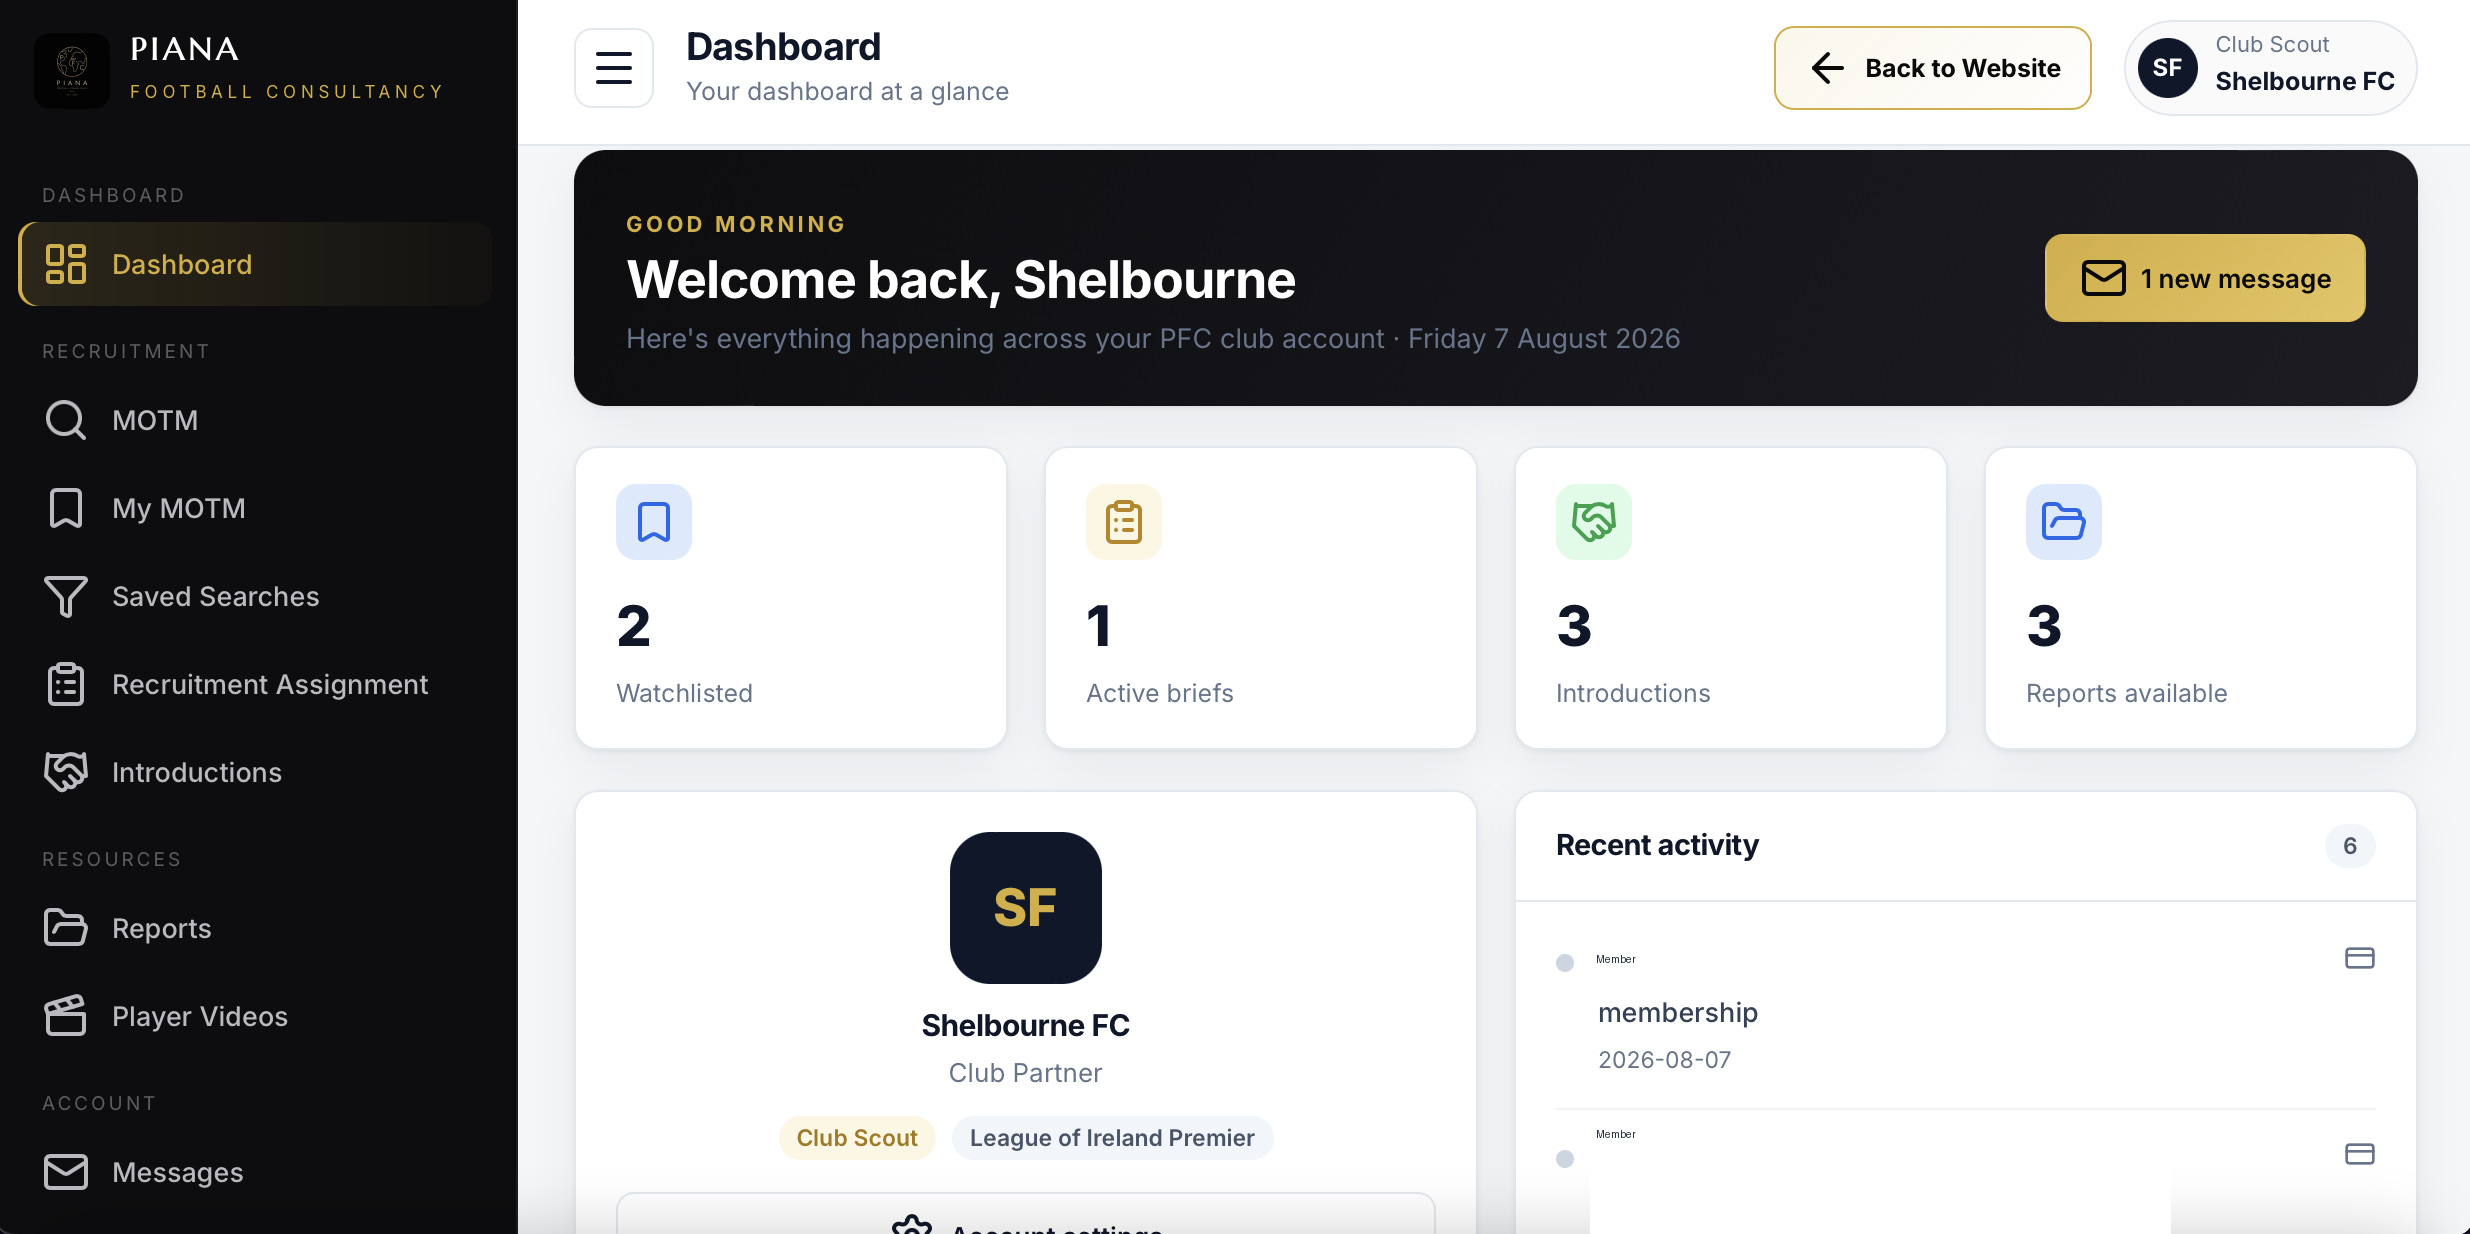Click the Welcome back, Shelbourne heading
Image resolution: width=2470 pixels, height=1234 pixels.
coord(961,280)
